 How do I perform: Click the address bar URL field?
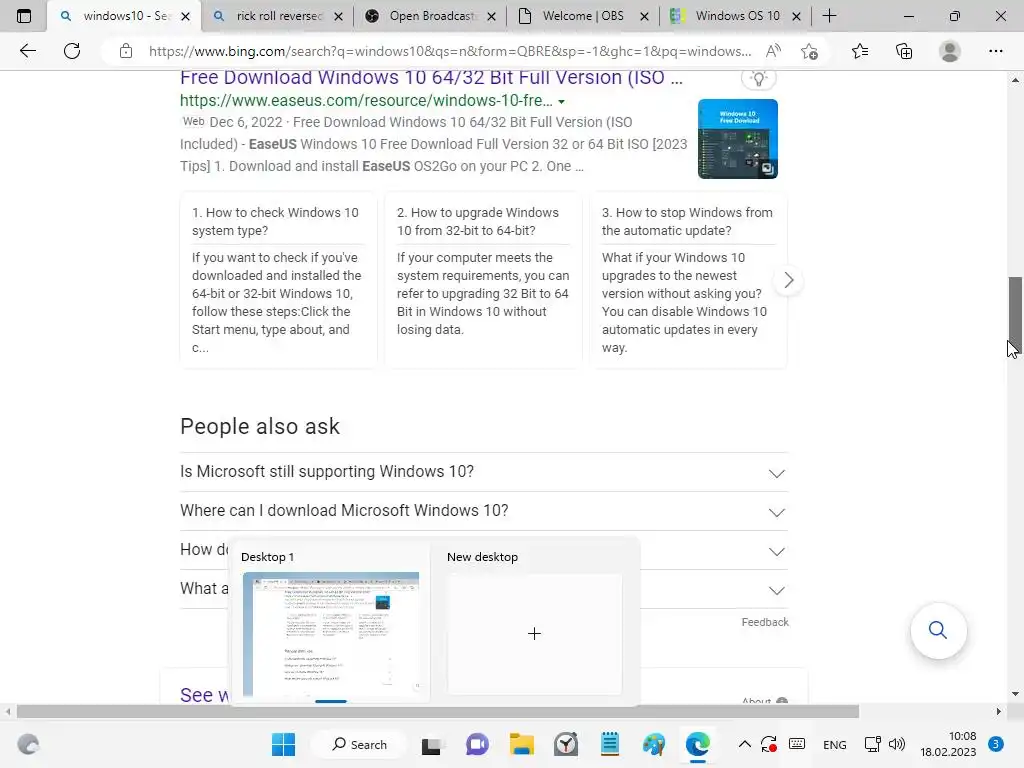pyautogui.click(x=450, y=51)
